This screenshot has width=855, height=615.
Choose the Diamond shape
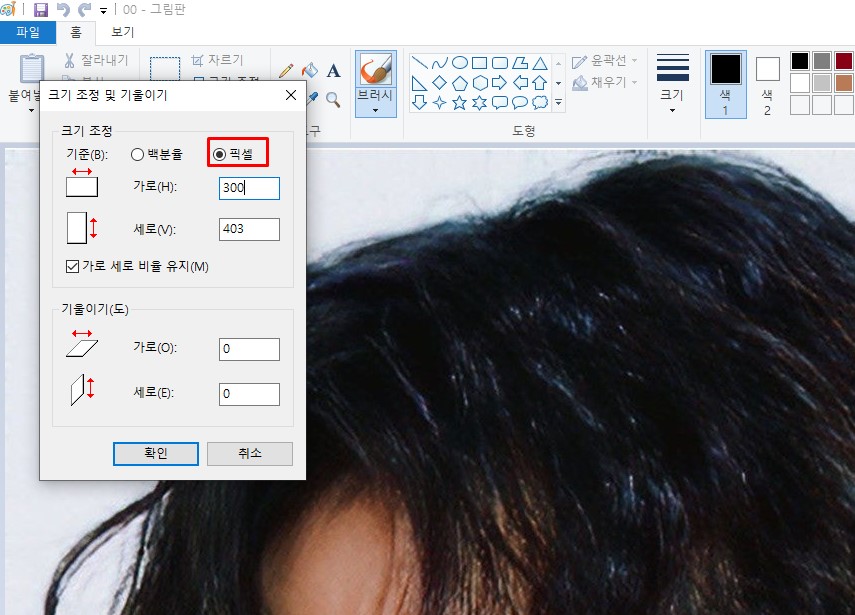click(439, 83)
